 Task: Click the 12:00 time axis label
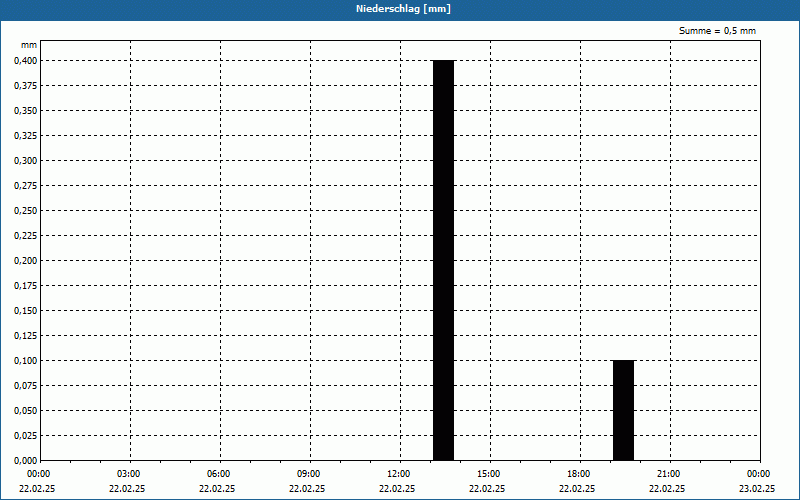coord(398,474)
